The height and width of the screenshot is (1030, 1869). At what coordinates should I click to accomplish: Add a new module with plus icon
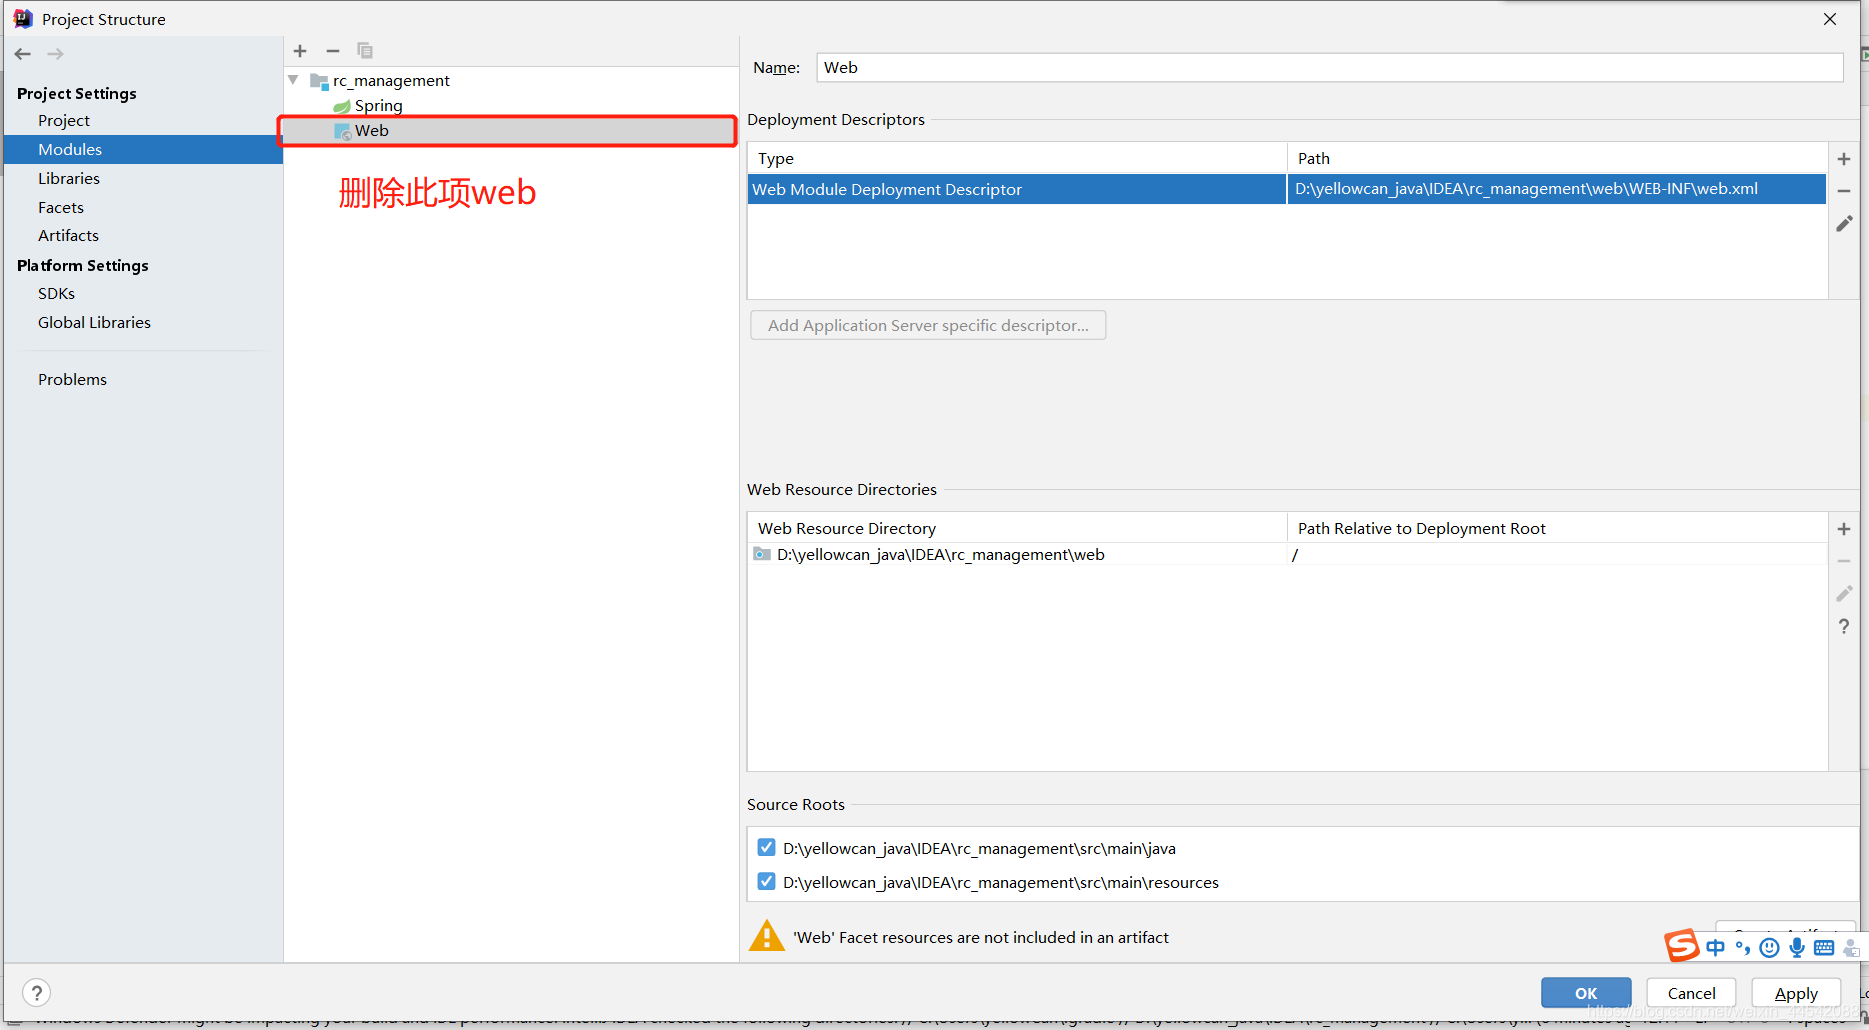click(300, 51)
